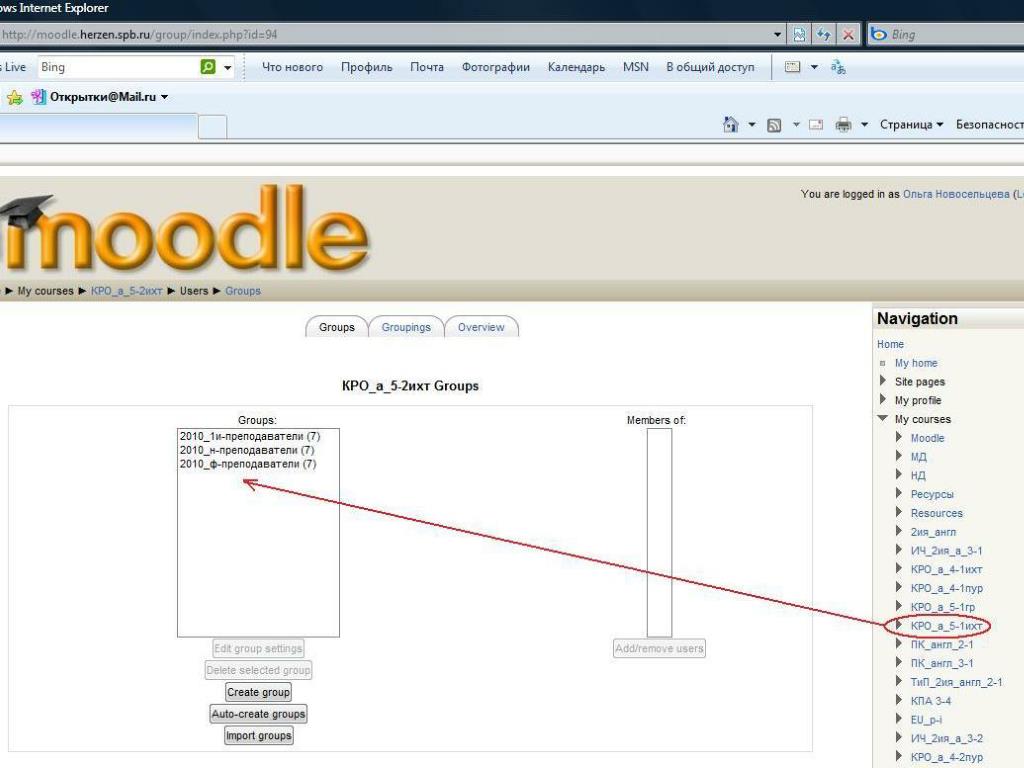The height and width of the screenshot is (768, 1024).
Task: Click the new tab button in the tab strip
Action: pos(212,126)
